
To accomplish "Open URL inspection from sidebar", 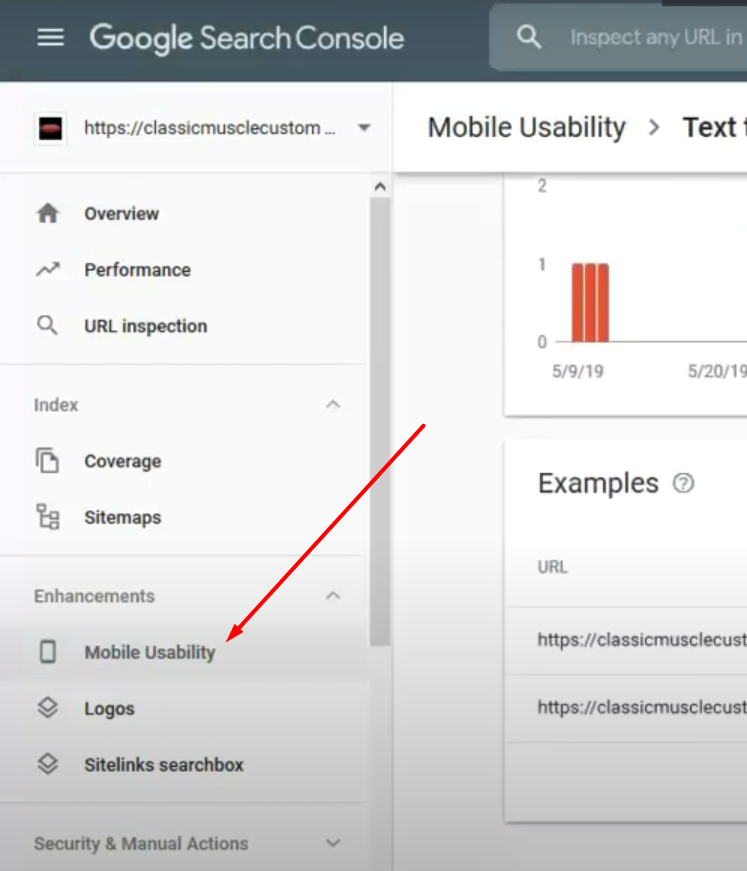I will pos(146,326).
